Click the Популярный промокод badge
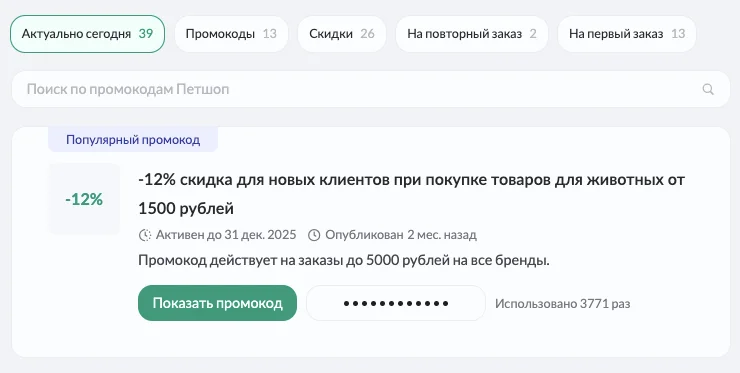This screenshot has height=373, width=740. point(133,140)
